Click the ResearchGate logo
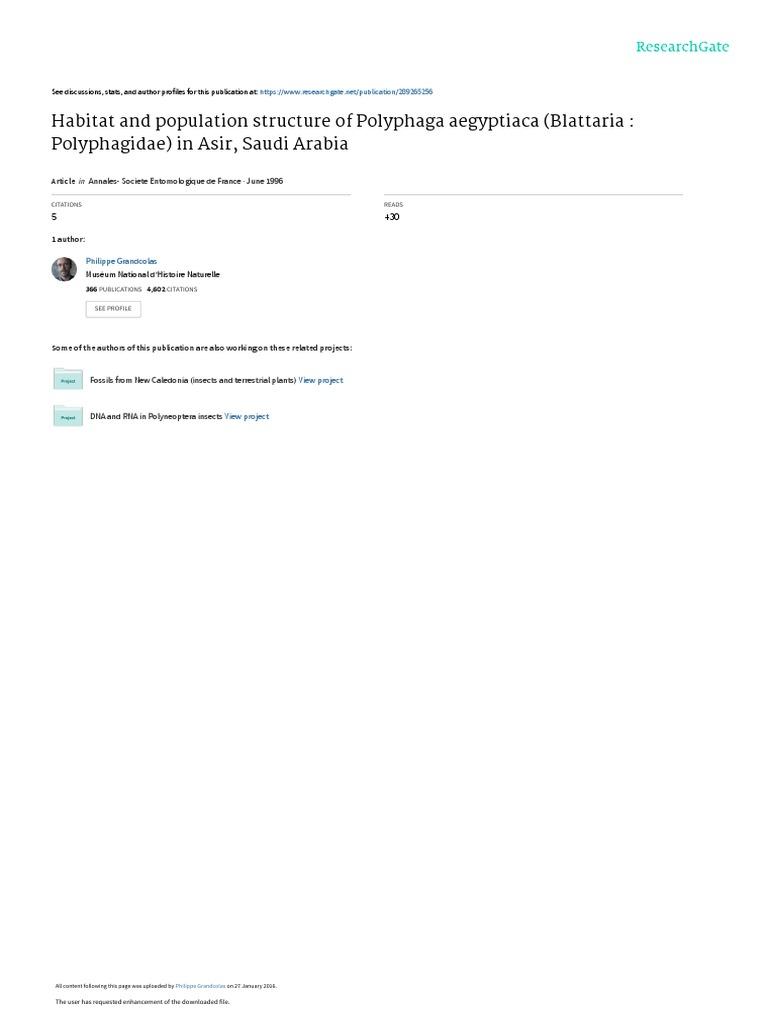The height and width of the screenshot is (1024, 768). tap(682, 47)
